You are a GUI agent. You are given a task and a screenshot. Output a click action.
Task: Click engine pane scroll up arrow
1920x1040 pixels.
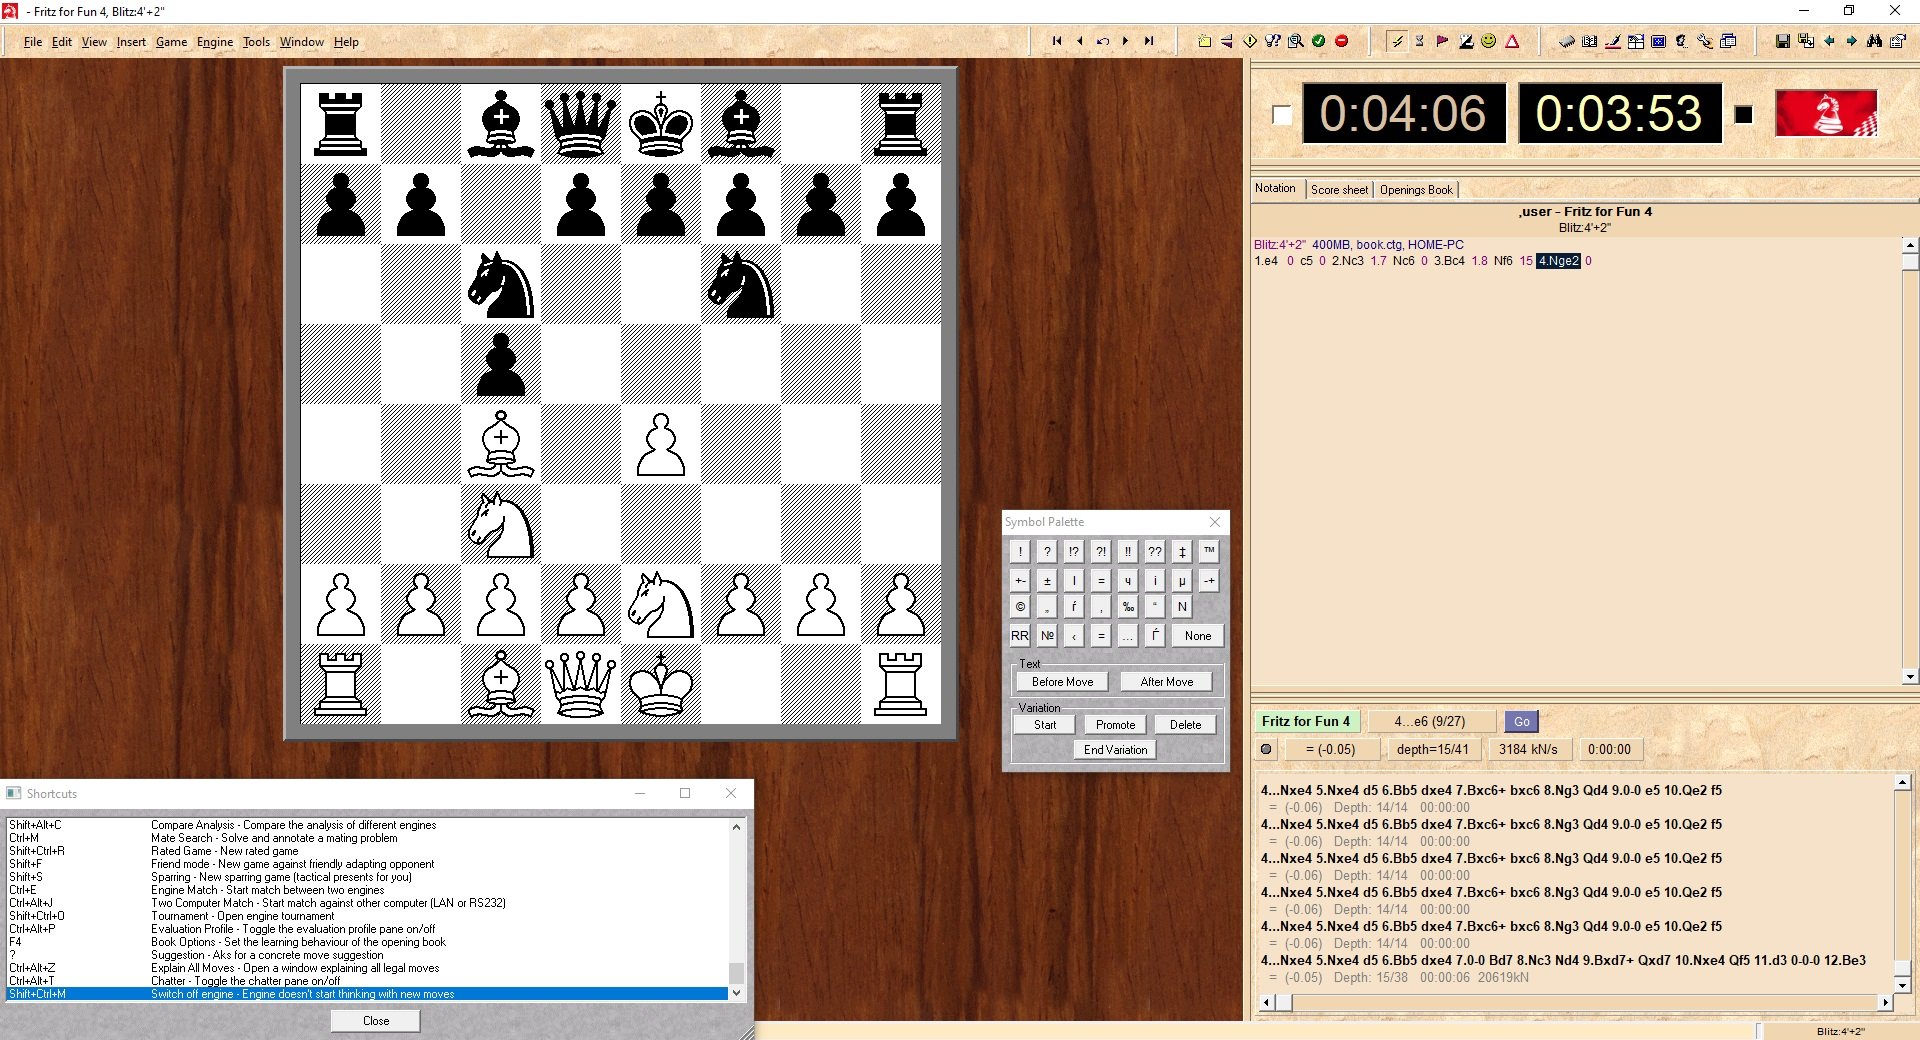pyautogui.click(x=1902, y=782)
